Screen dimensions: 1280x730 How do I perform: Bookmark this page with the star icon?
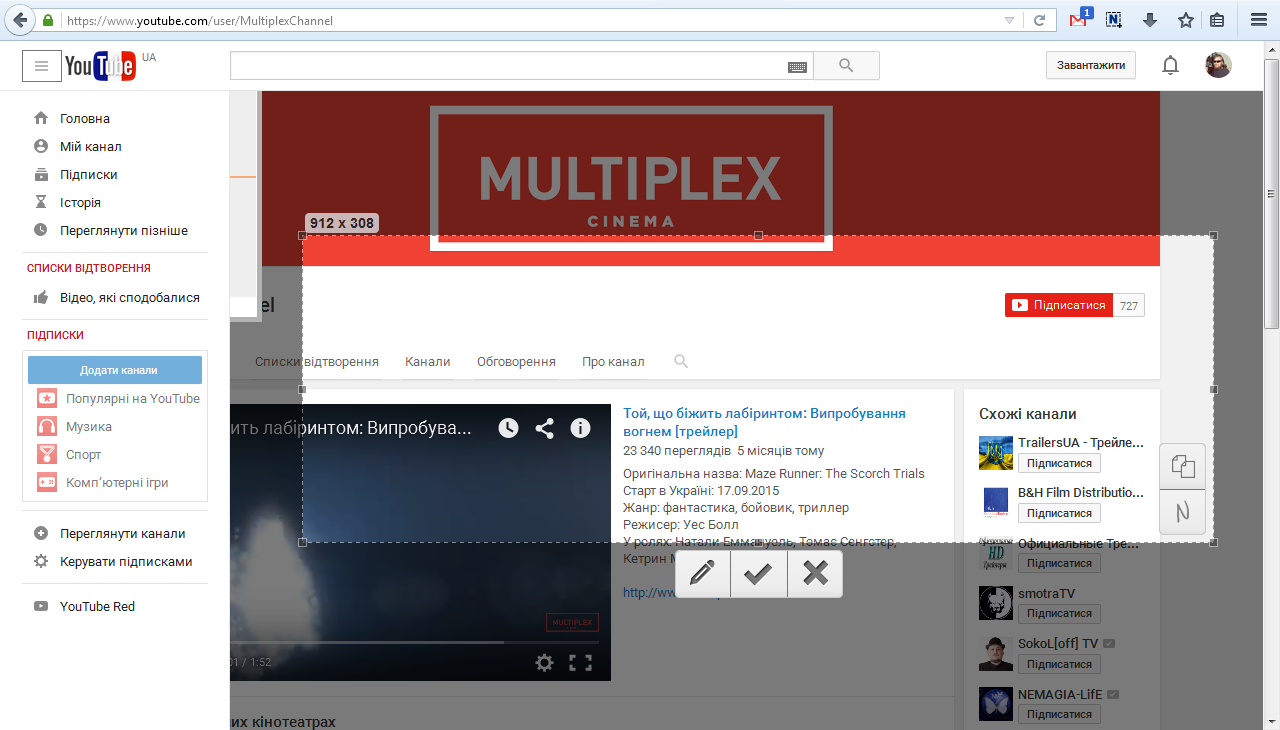pos(1186,20)
